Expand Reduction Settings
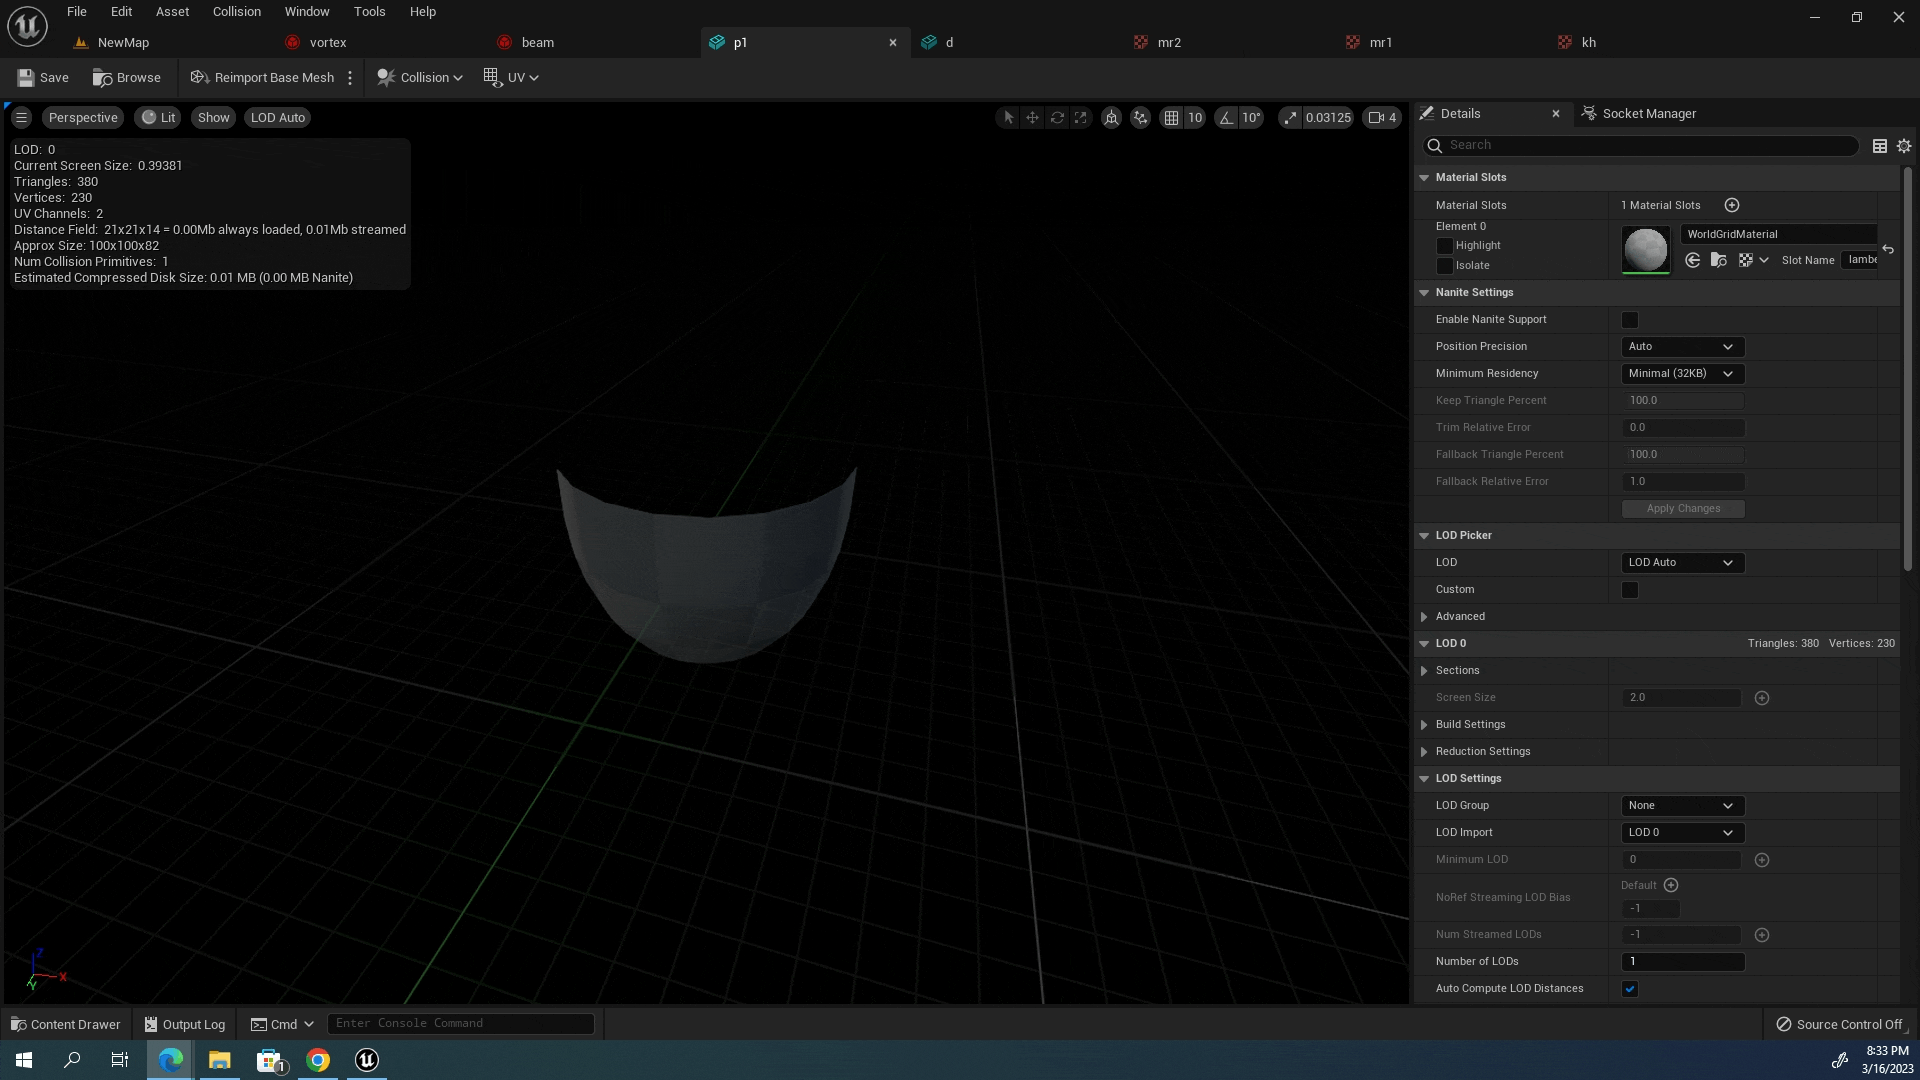1920x1080 pixels. [x=1424, y=752]
